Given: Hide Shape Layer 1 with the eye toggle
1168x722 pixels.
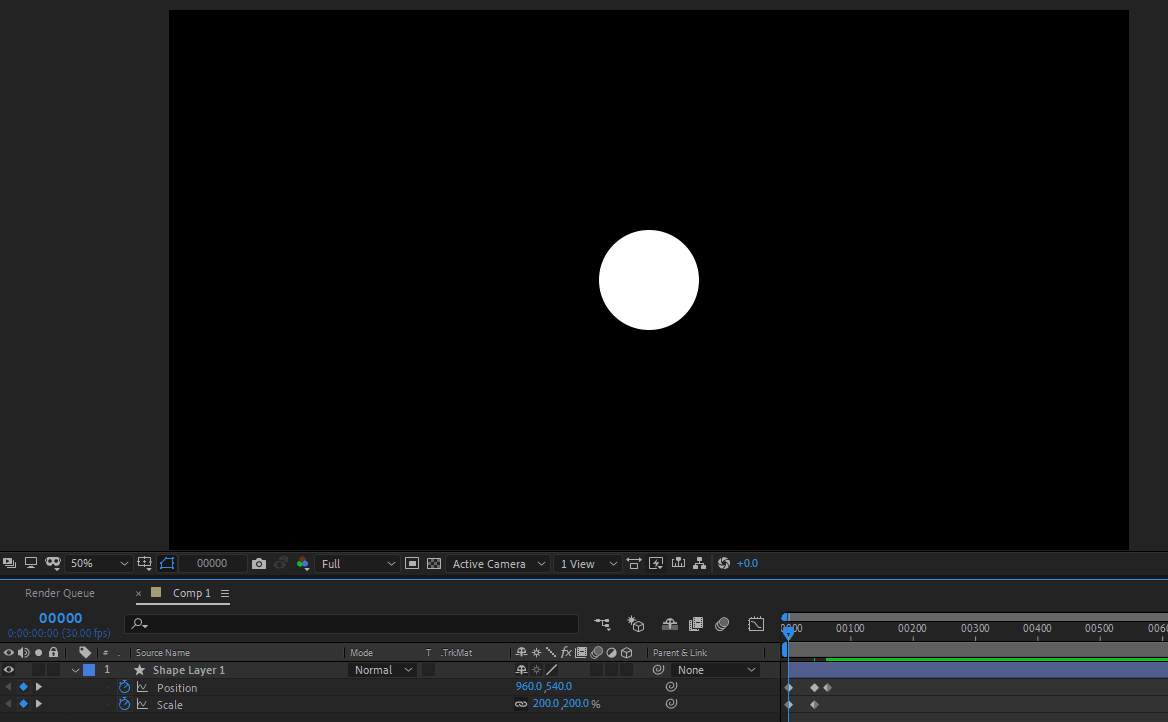Looking at the screenshot, I should (x=9, y=670).
